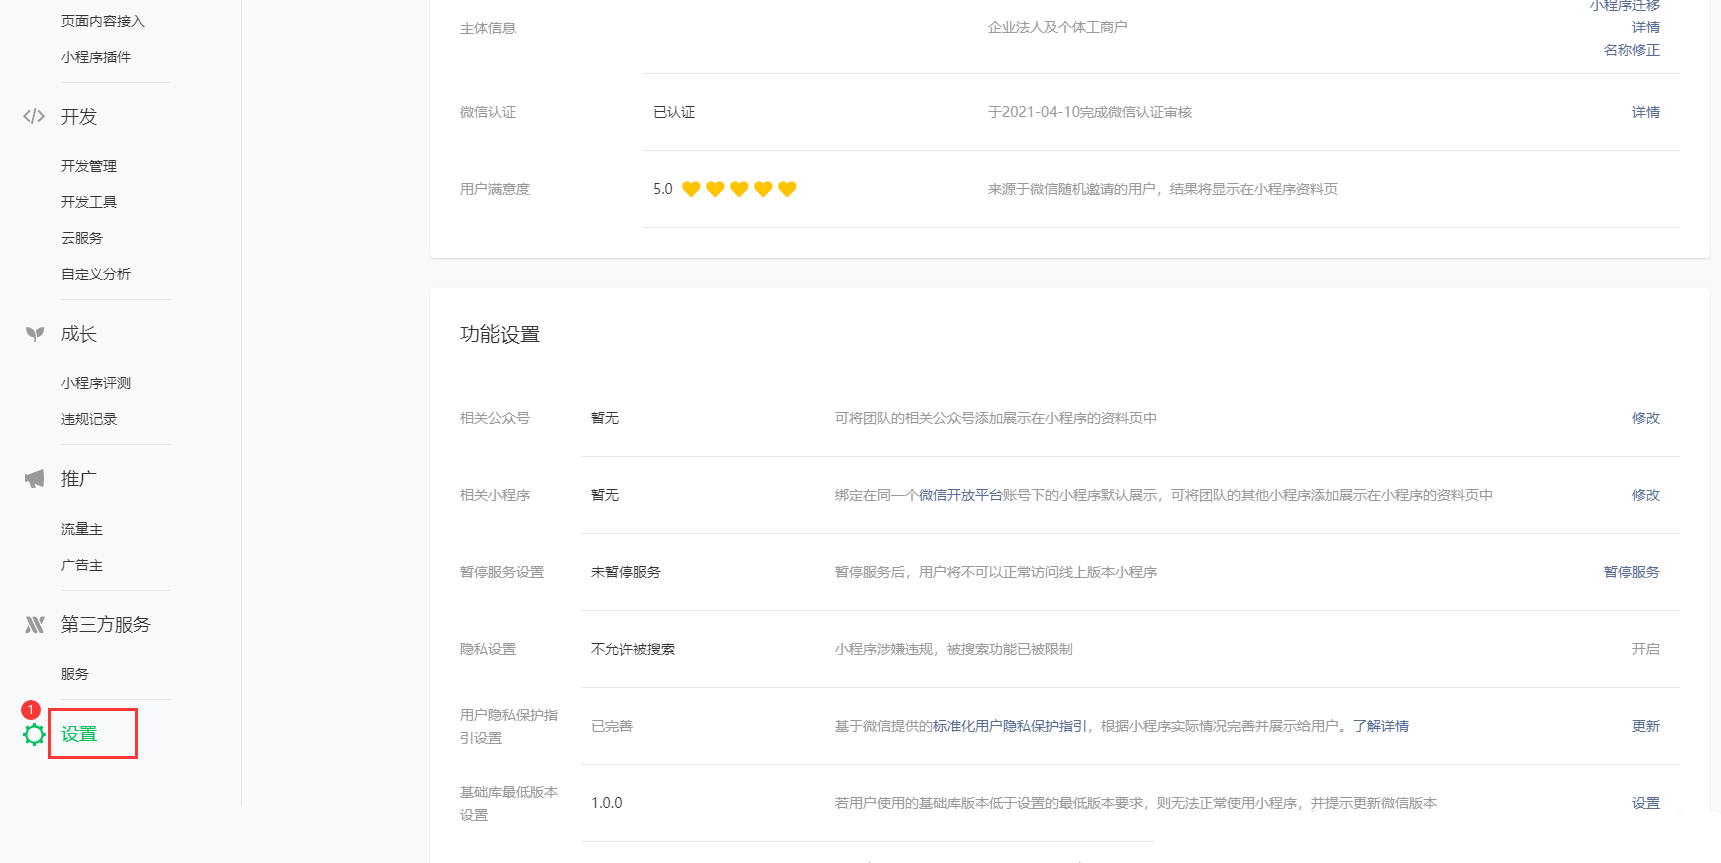Click the 名称修正 link

[1631, 50]
